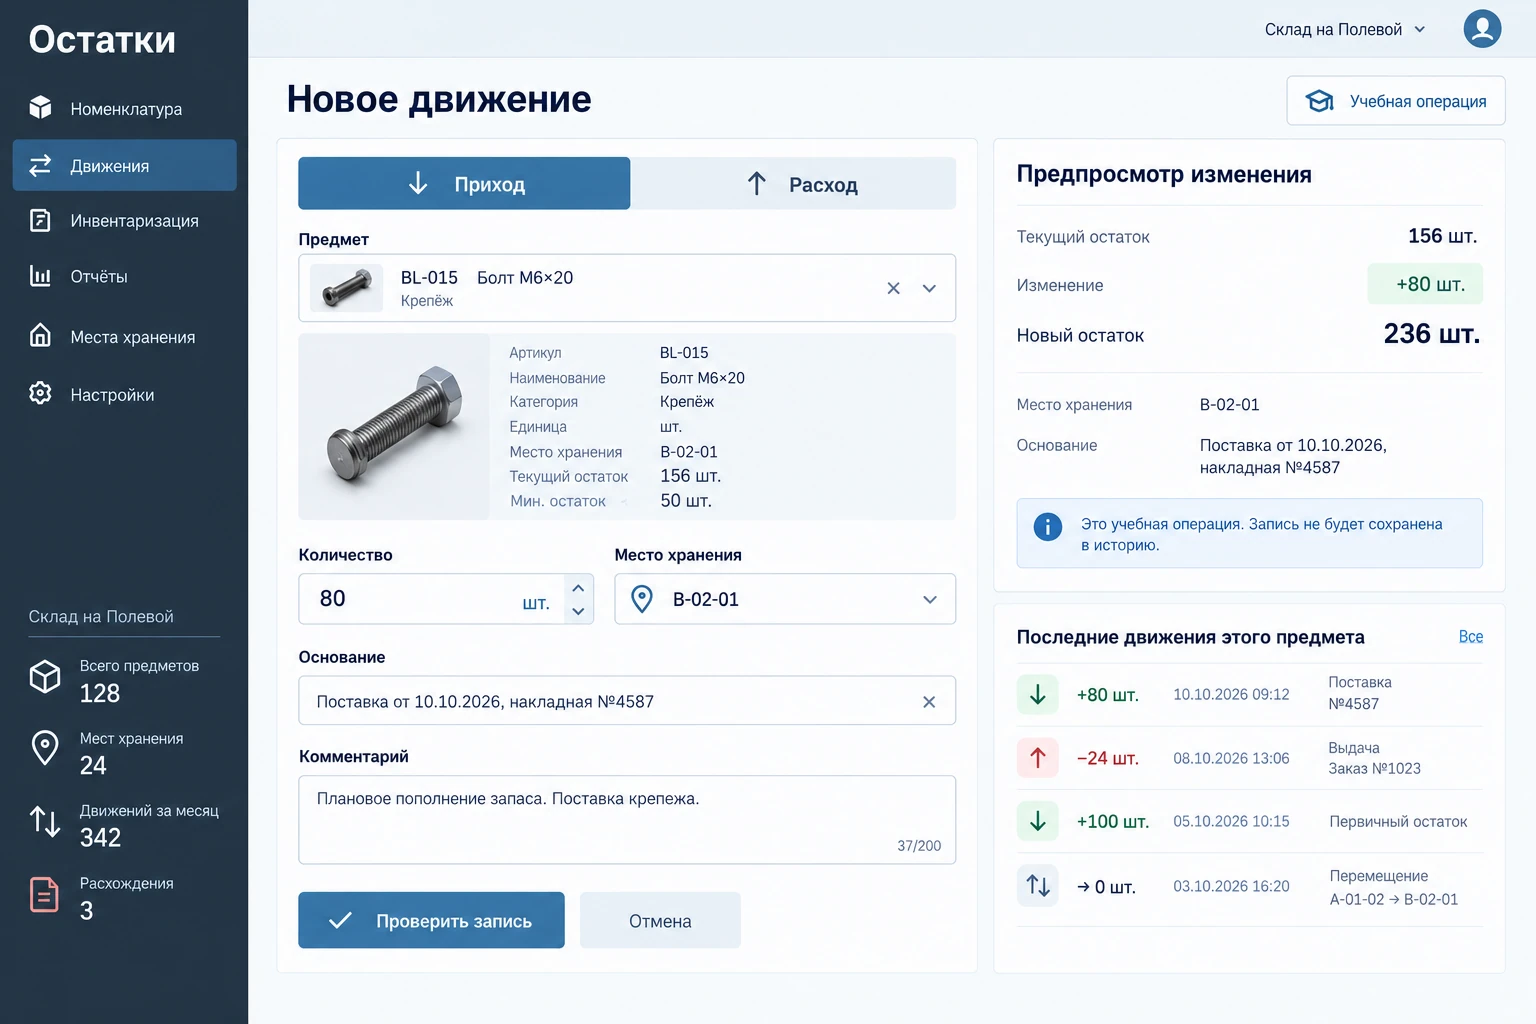The image size is (1536, 1024).
Task: Click the Остатки app title
Action: [102, 40]
